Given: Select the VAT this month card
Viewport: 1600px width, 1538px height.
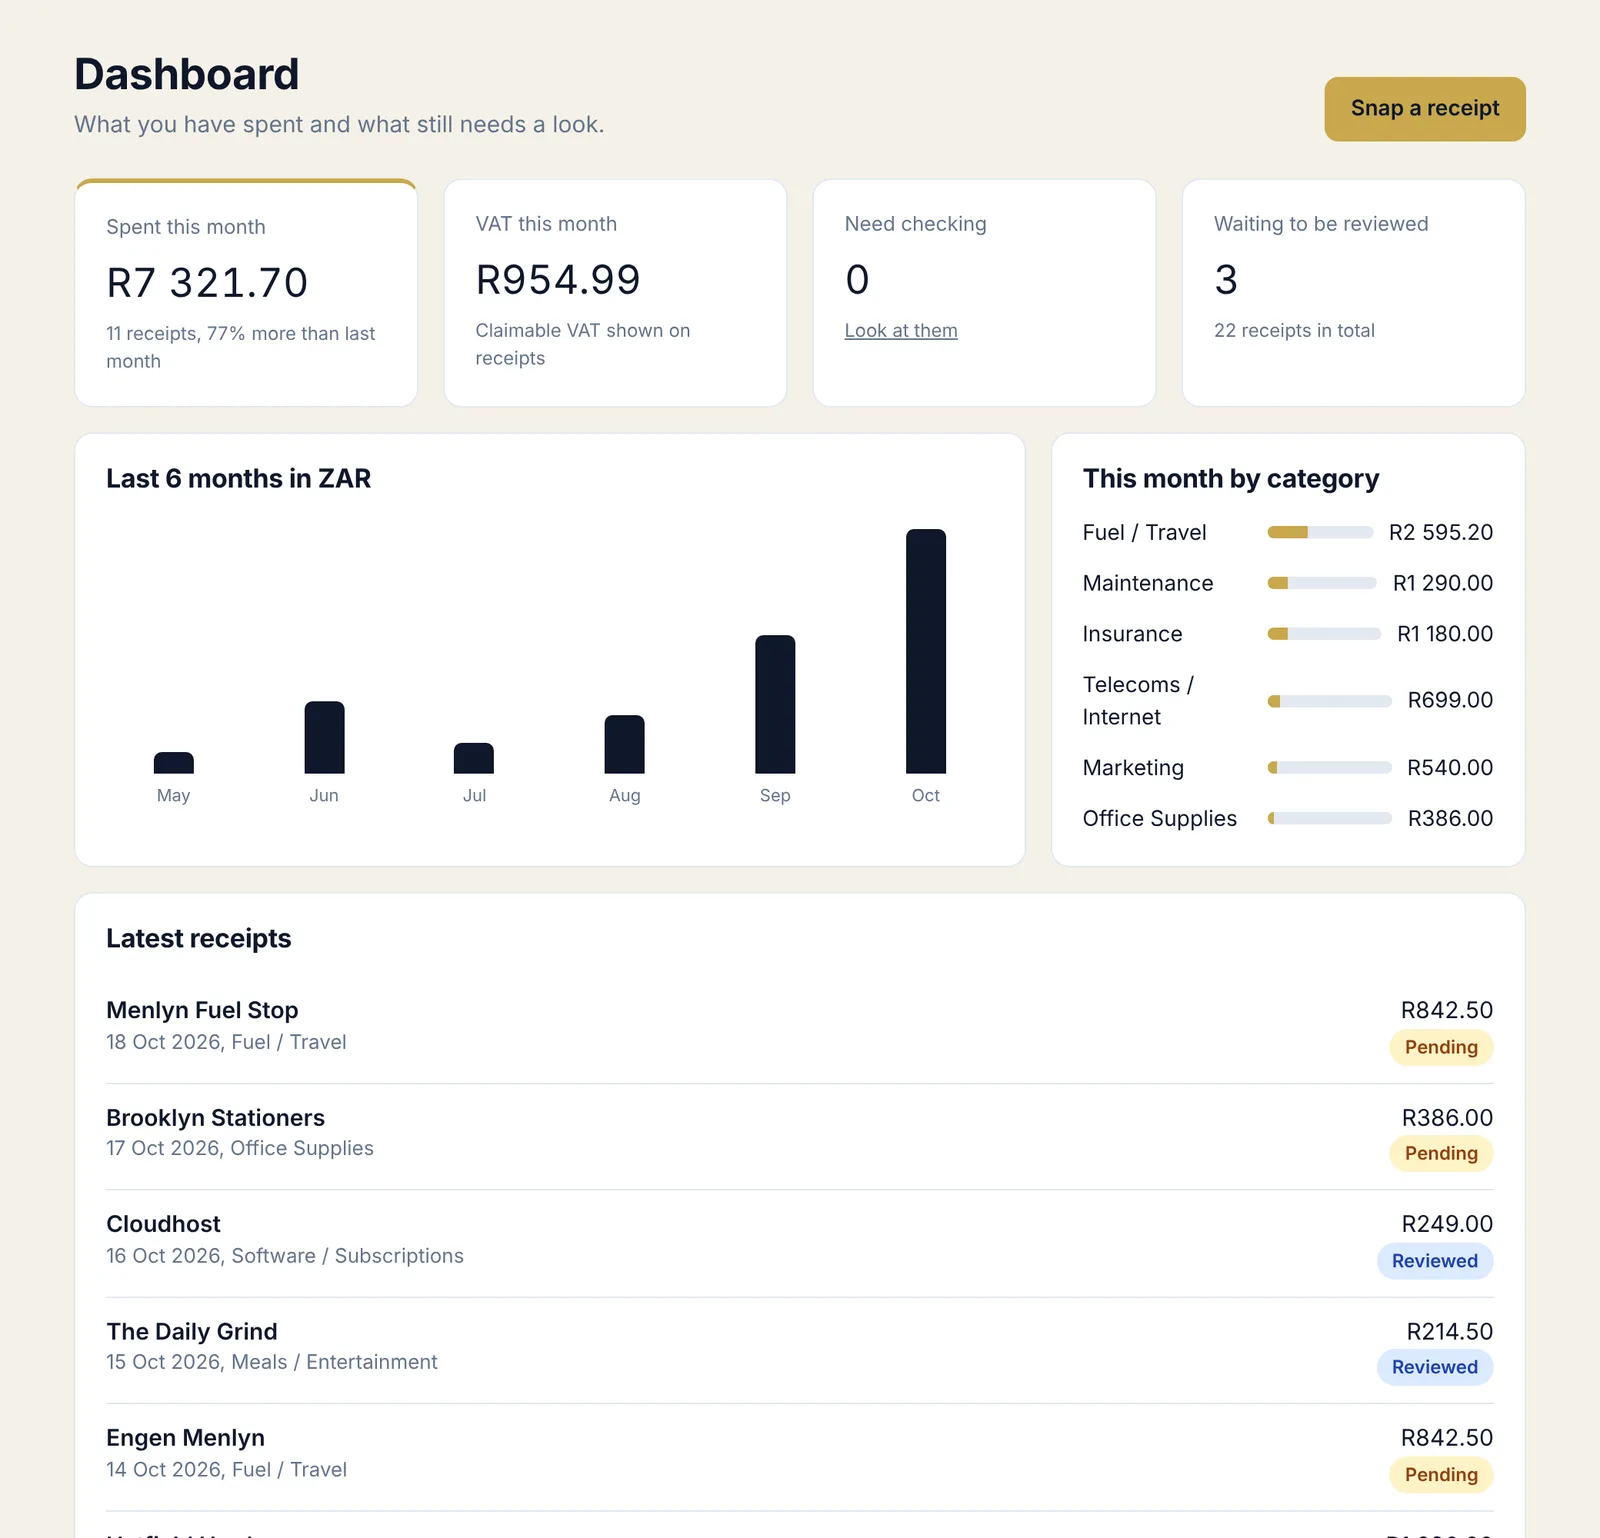Looking at the screenshot, I should click(x=615, y=293).
